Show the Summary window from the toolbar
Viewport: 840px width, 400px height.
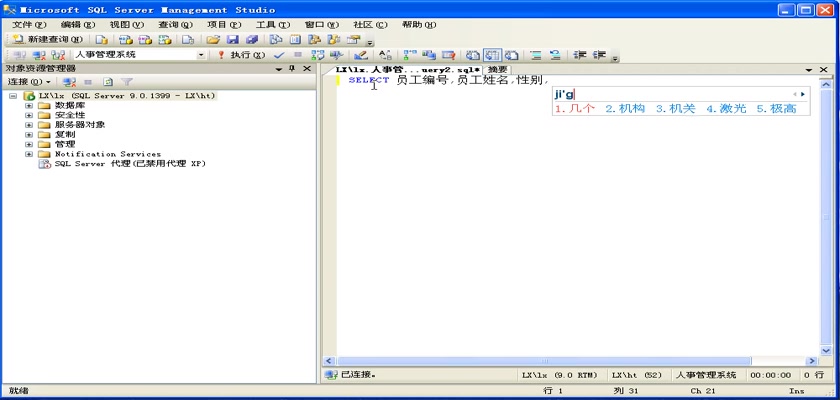[295, 40]
